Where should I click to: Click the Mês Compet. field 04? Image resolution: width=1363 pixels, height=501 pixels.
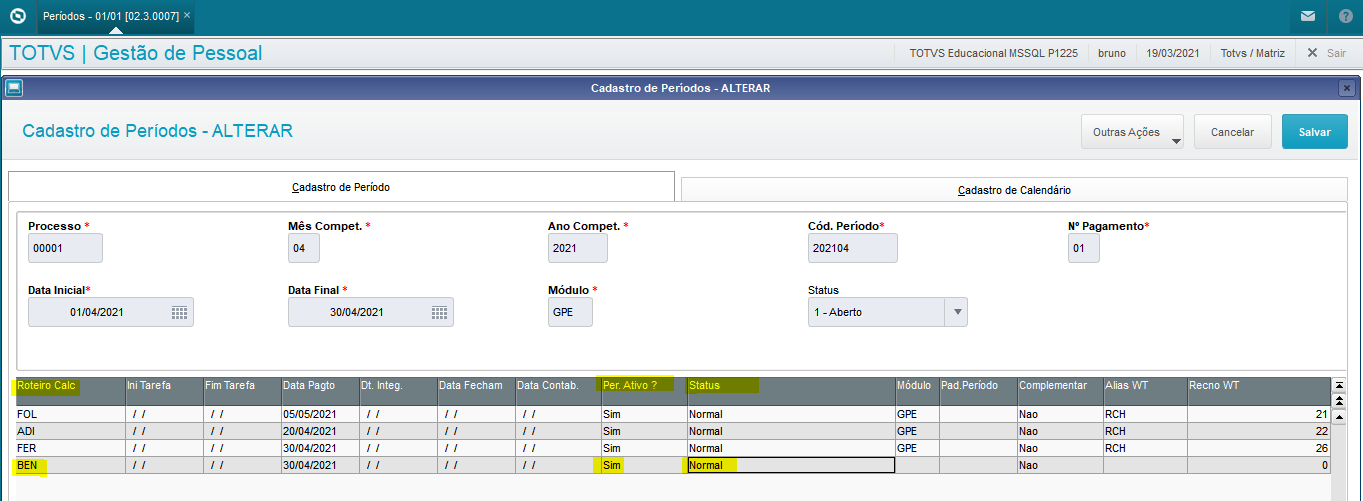tap(303, 248)
